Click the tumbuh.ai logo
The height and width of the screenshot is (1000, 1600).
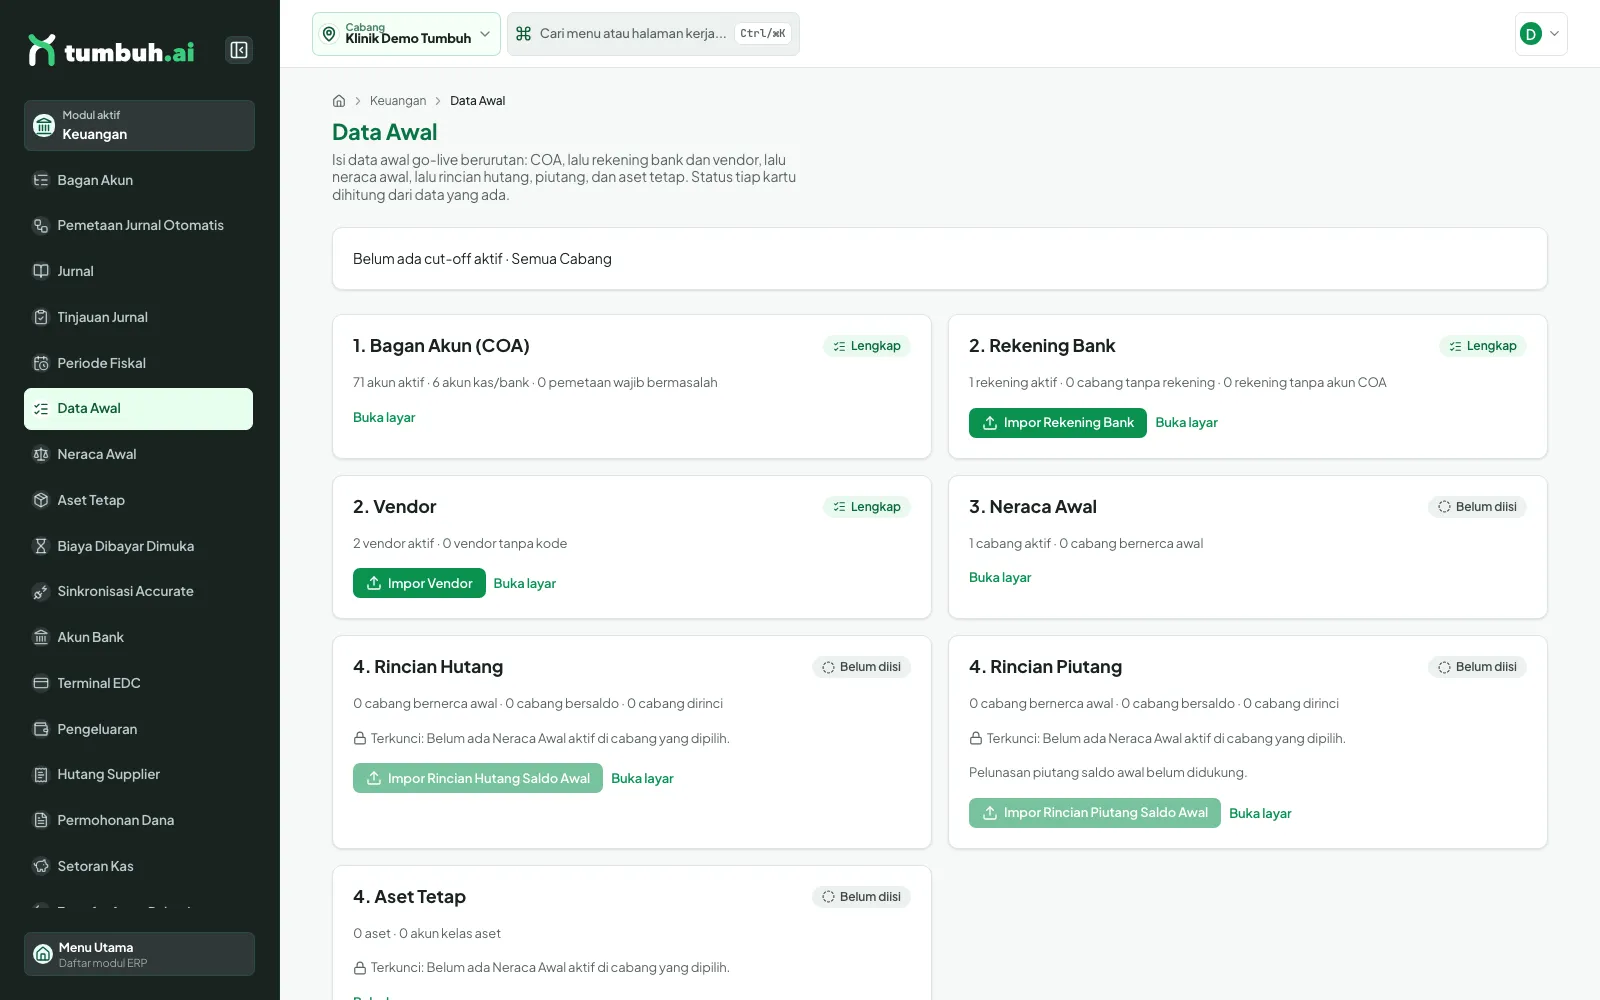(111, 51)
